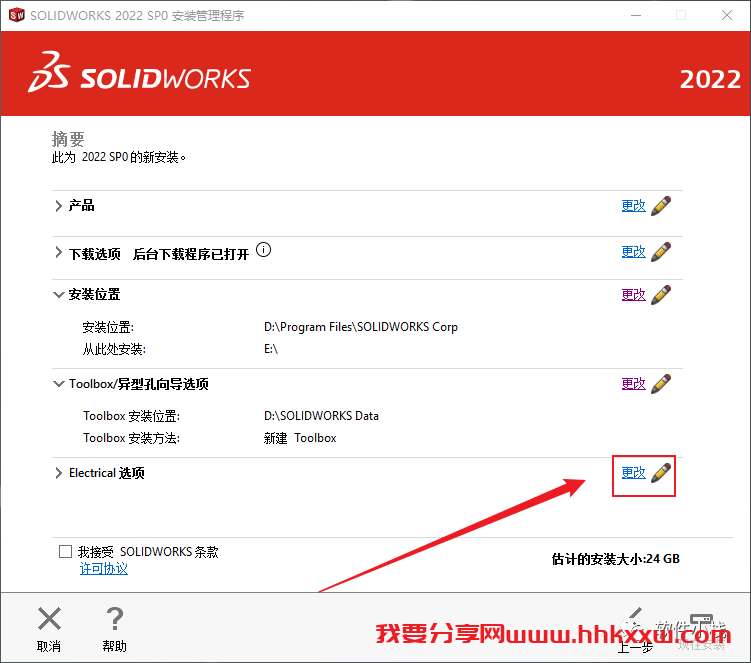Click the info icon beside 后台下载程序已打开

tap(263, 250)
